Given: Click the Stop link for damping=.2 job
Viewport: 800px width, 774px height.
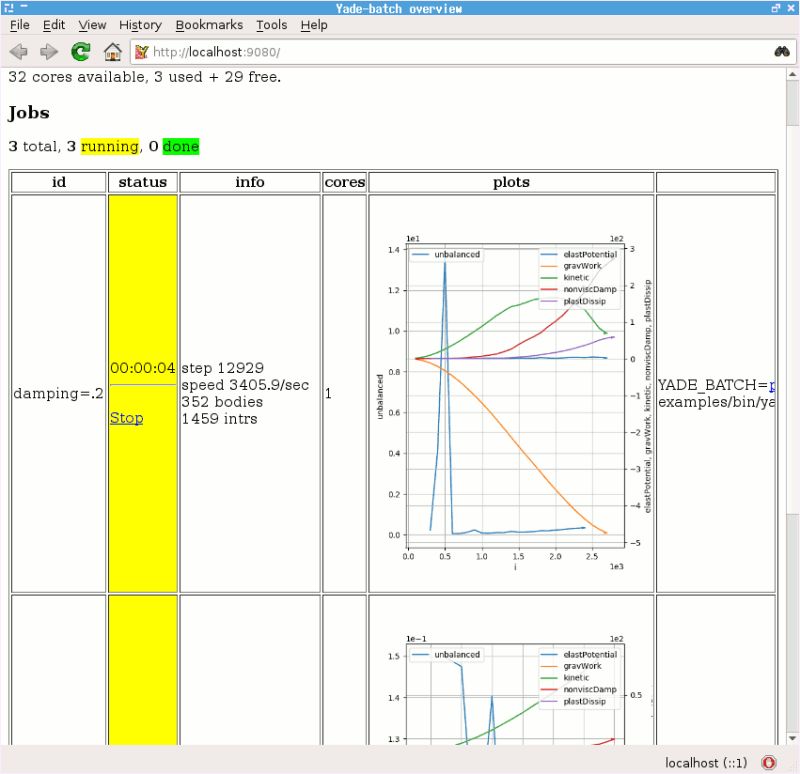Looking at the screenshot, I should 127,418.
